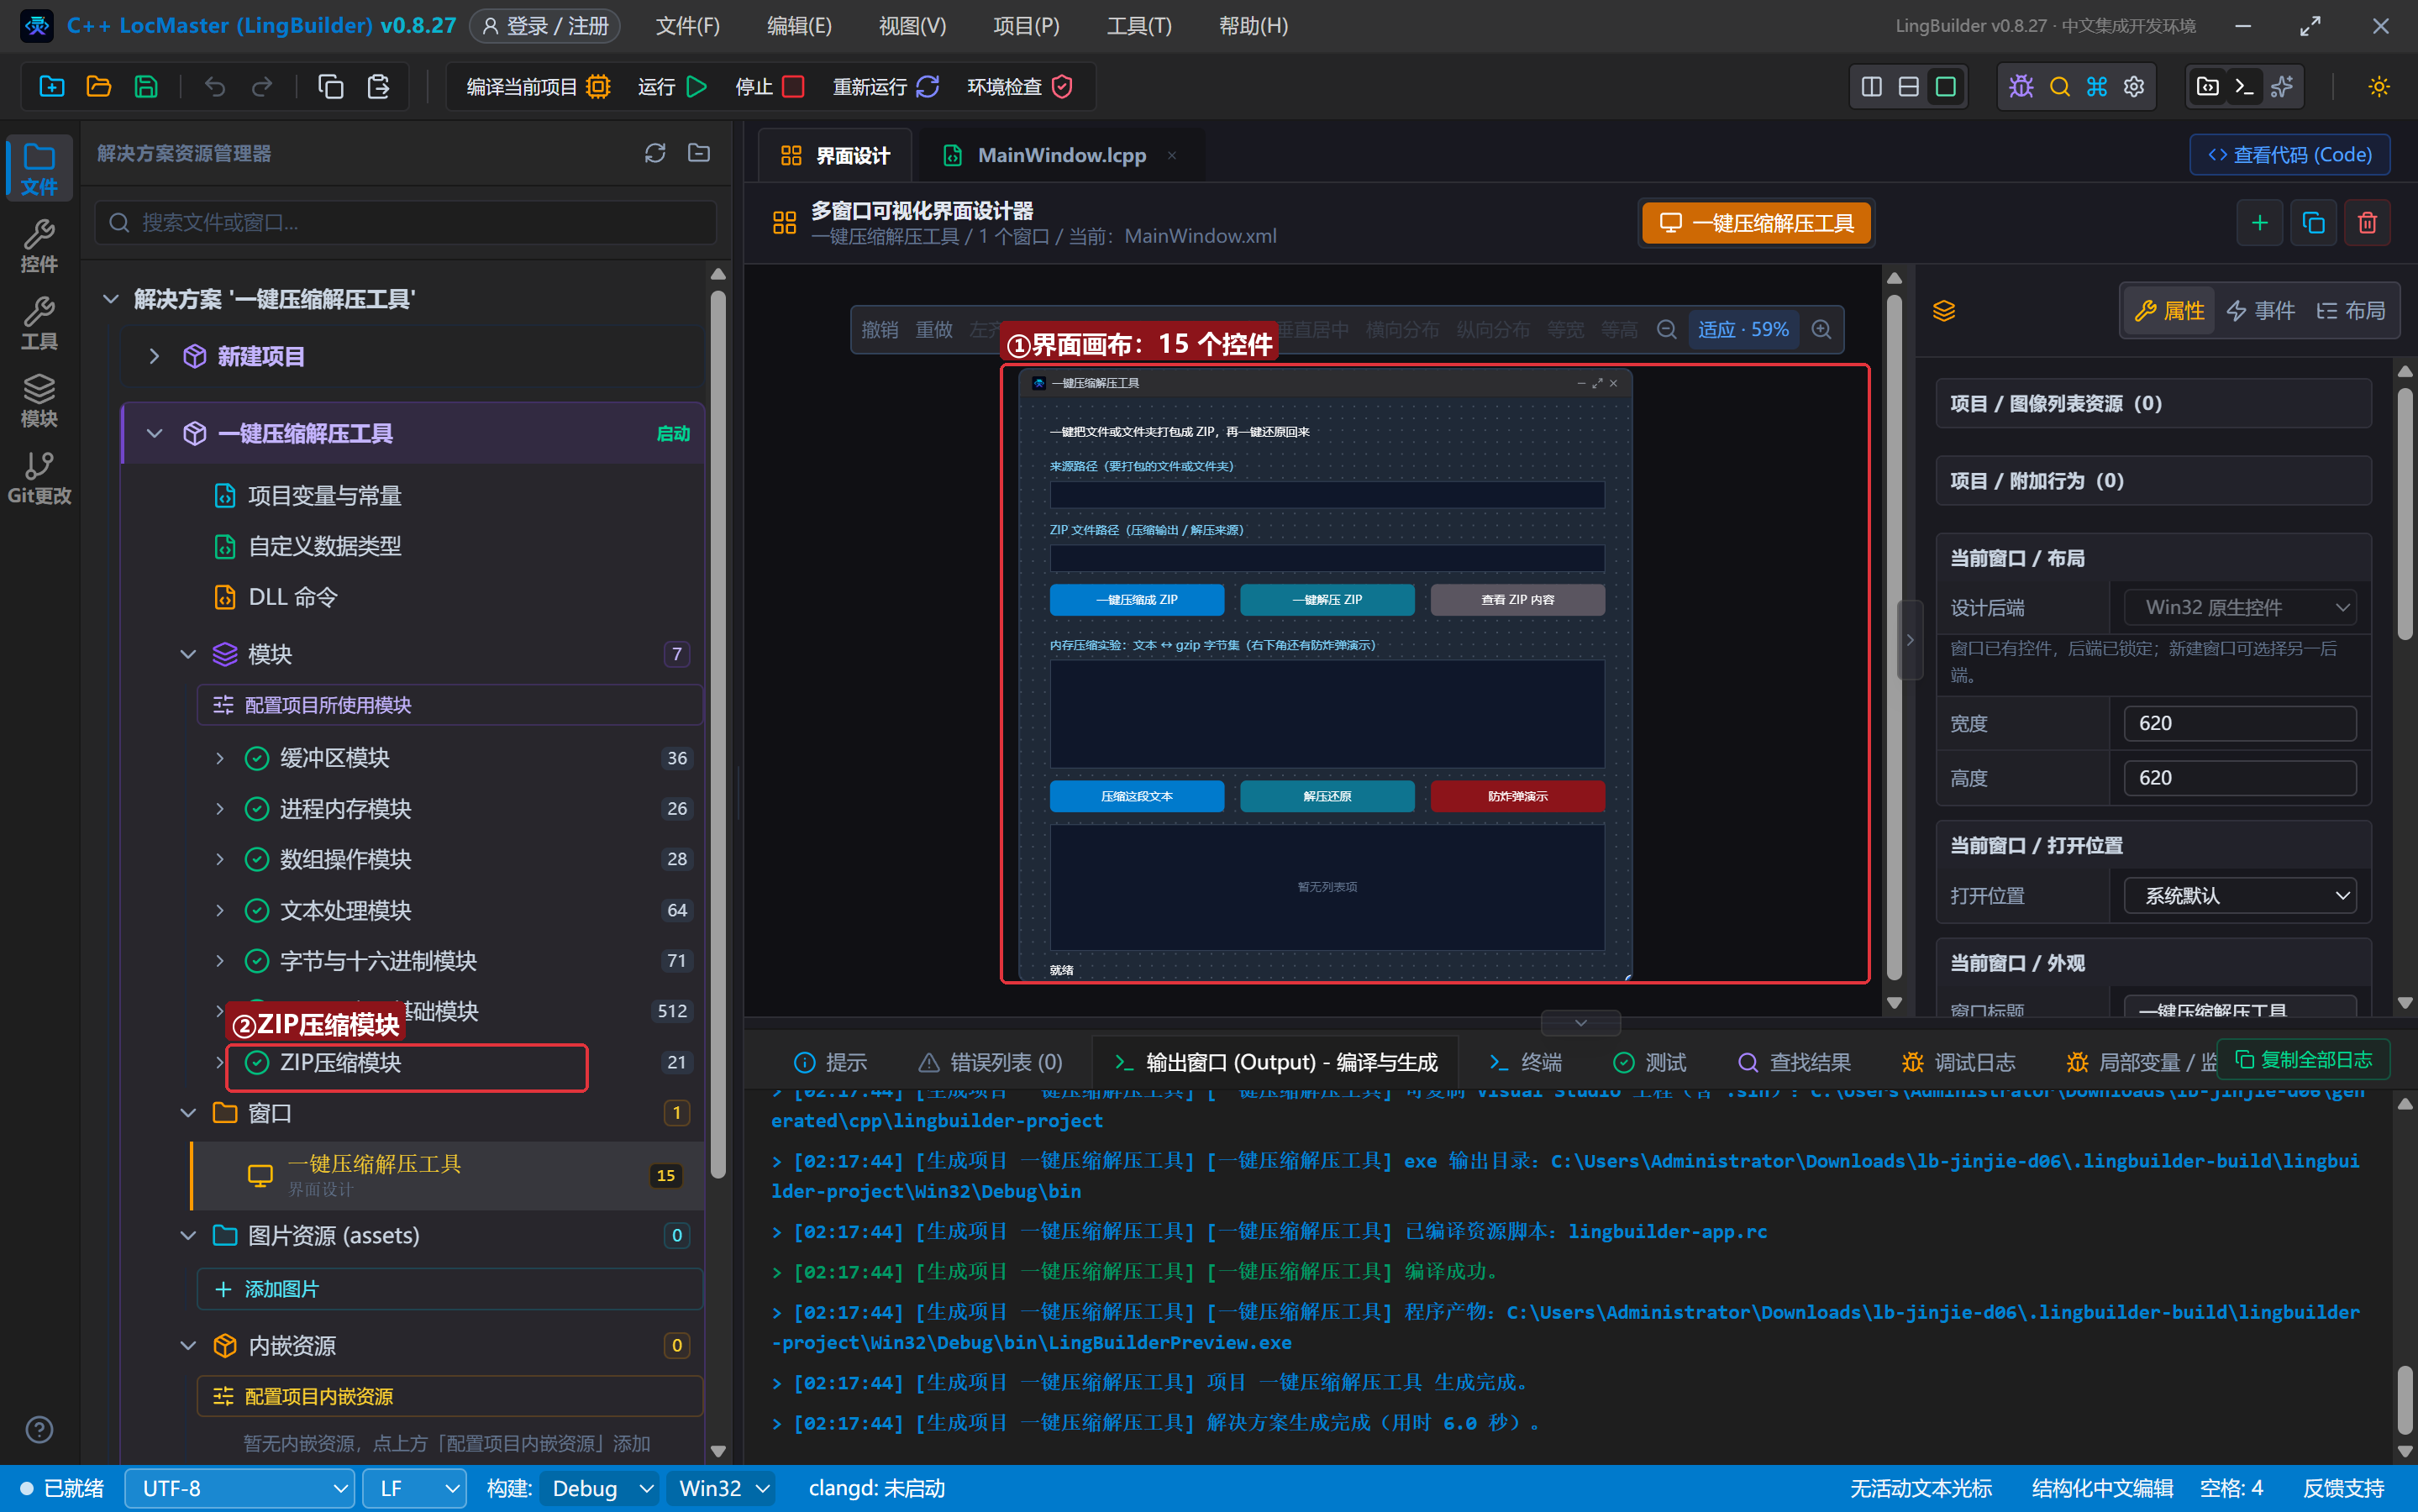This screenshot has width=2418, height=1512.
Task: Click the 添加图片 button
Action: (x=449, y=1290)
